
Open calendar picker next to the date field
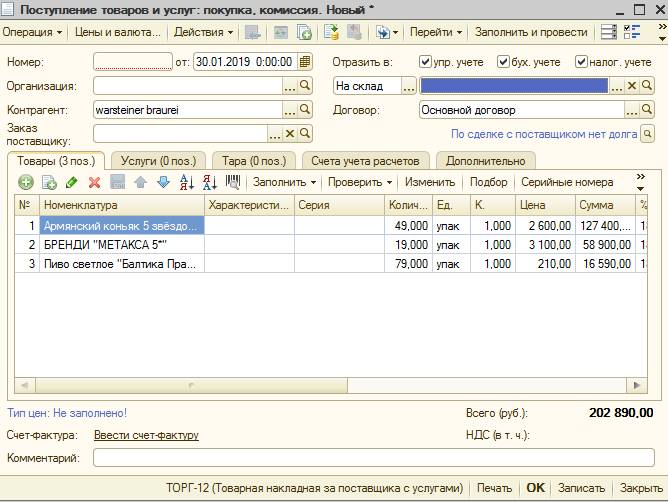click(x=305, y=62)
